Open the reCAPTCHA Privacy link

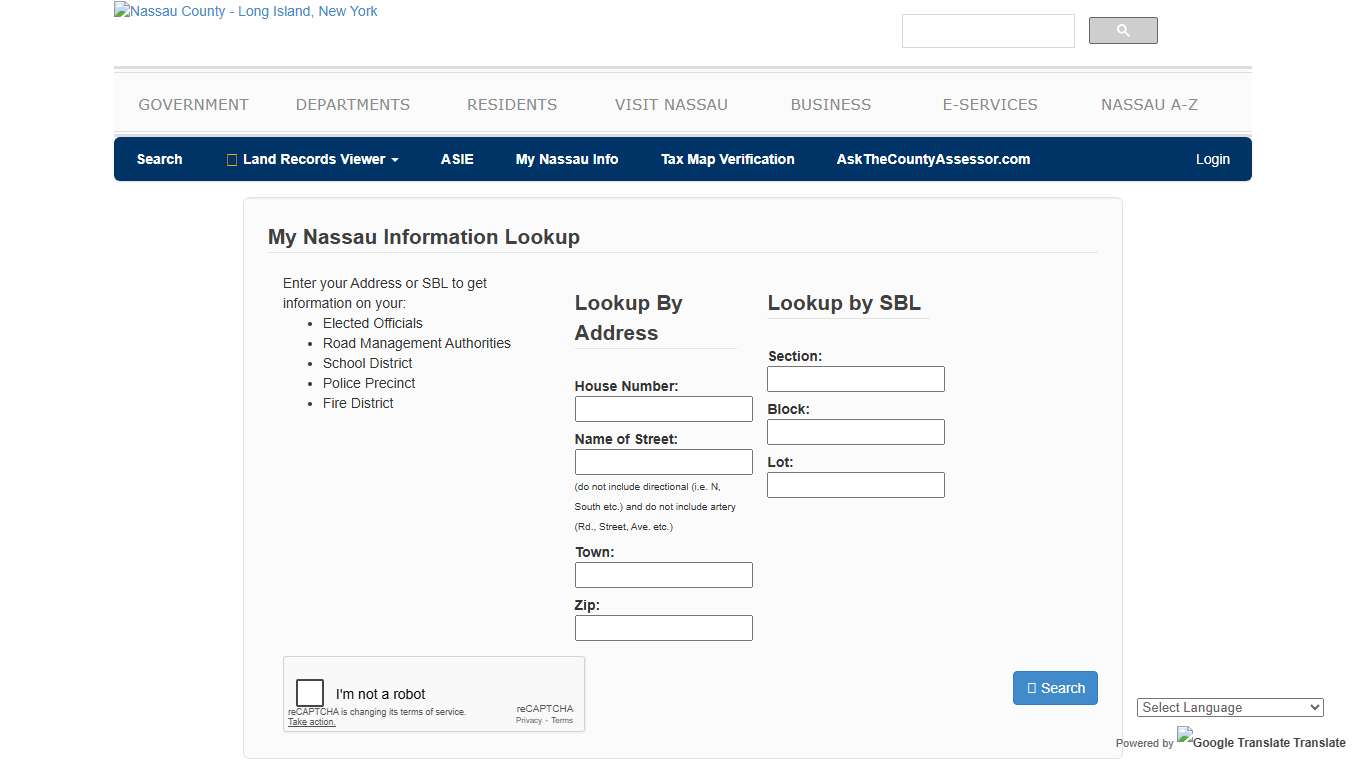[x=528, y=719]
